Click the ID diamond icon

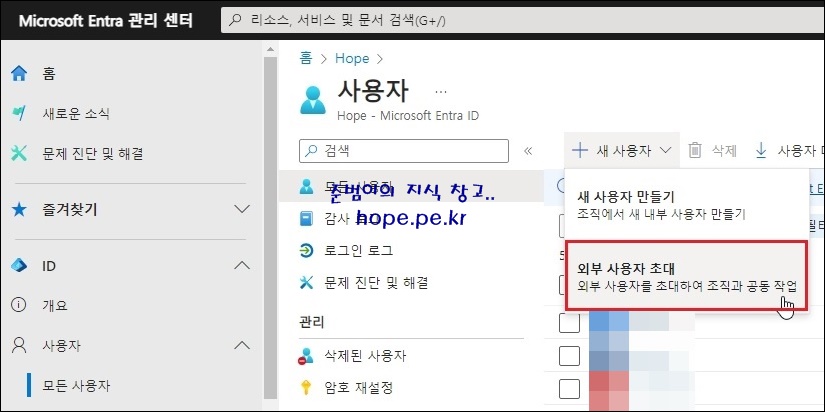coord(19,266)
